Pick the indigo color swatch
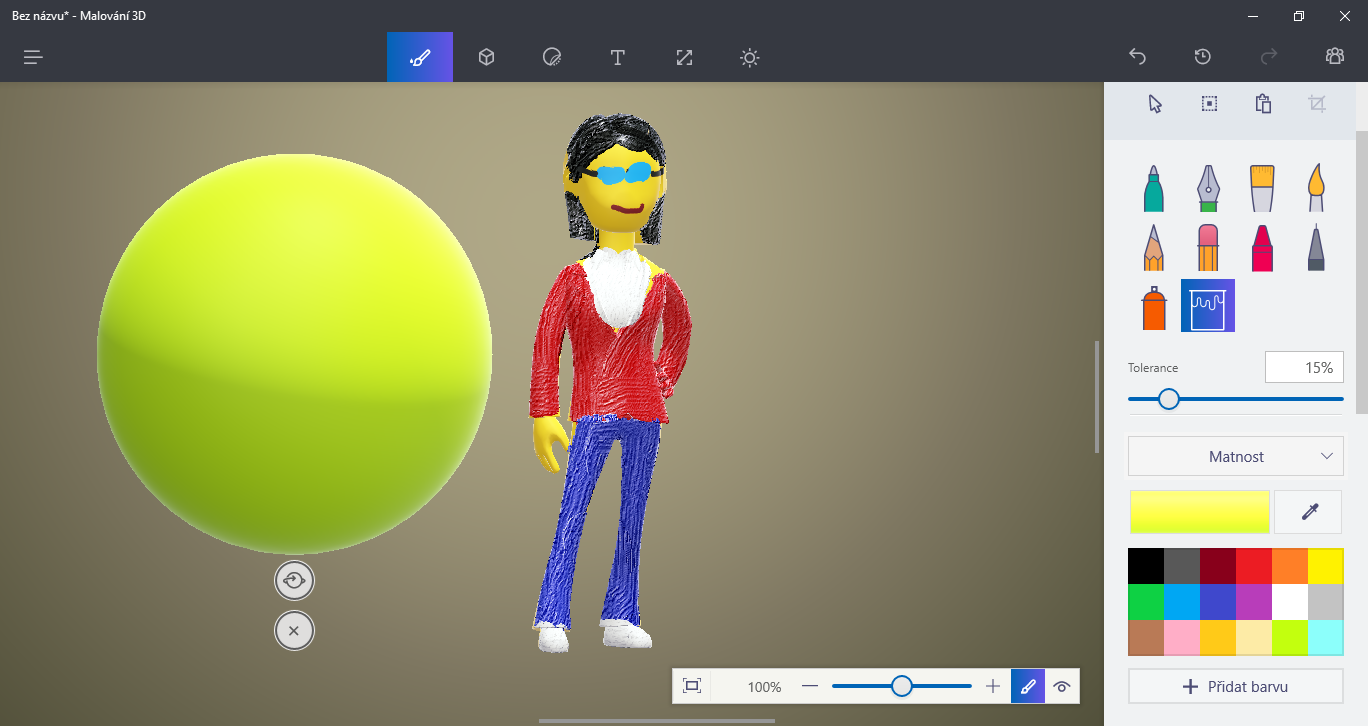The width and height of the screenshot is (1368, 726). click(1218, 602)
